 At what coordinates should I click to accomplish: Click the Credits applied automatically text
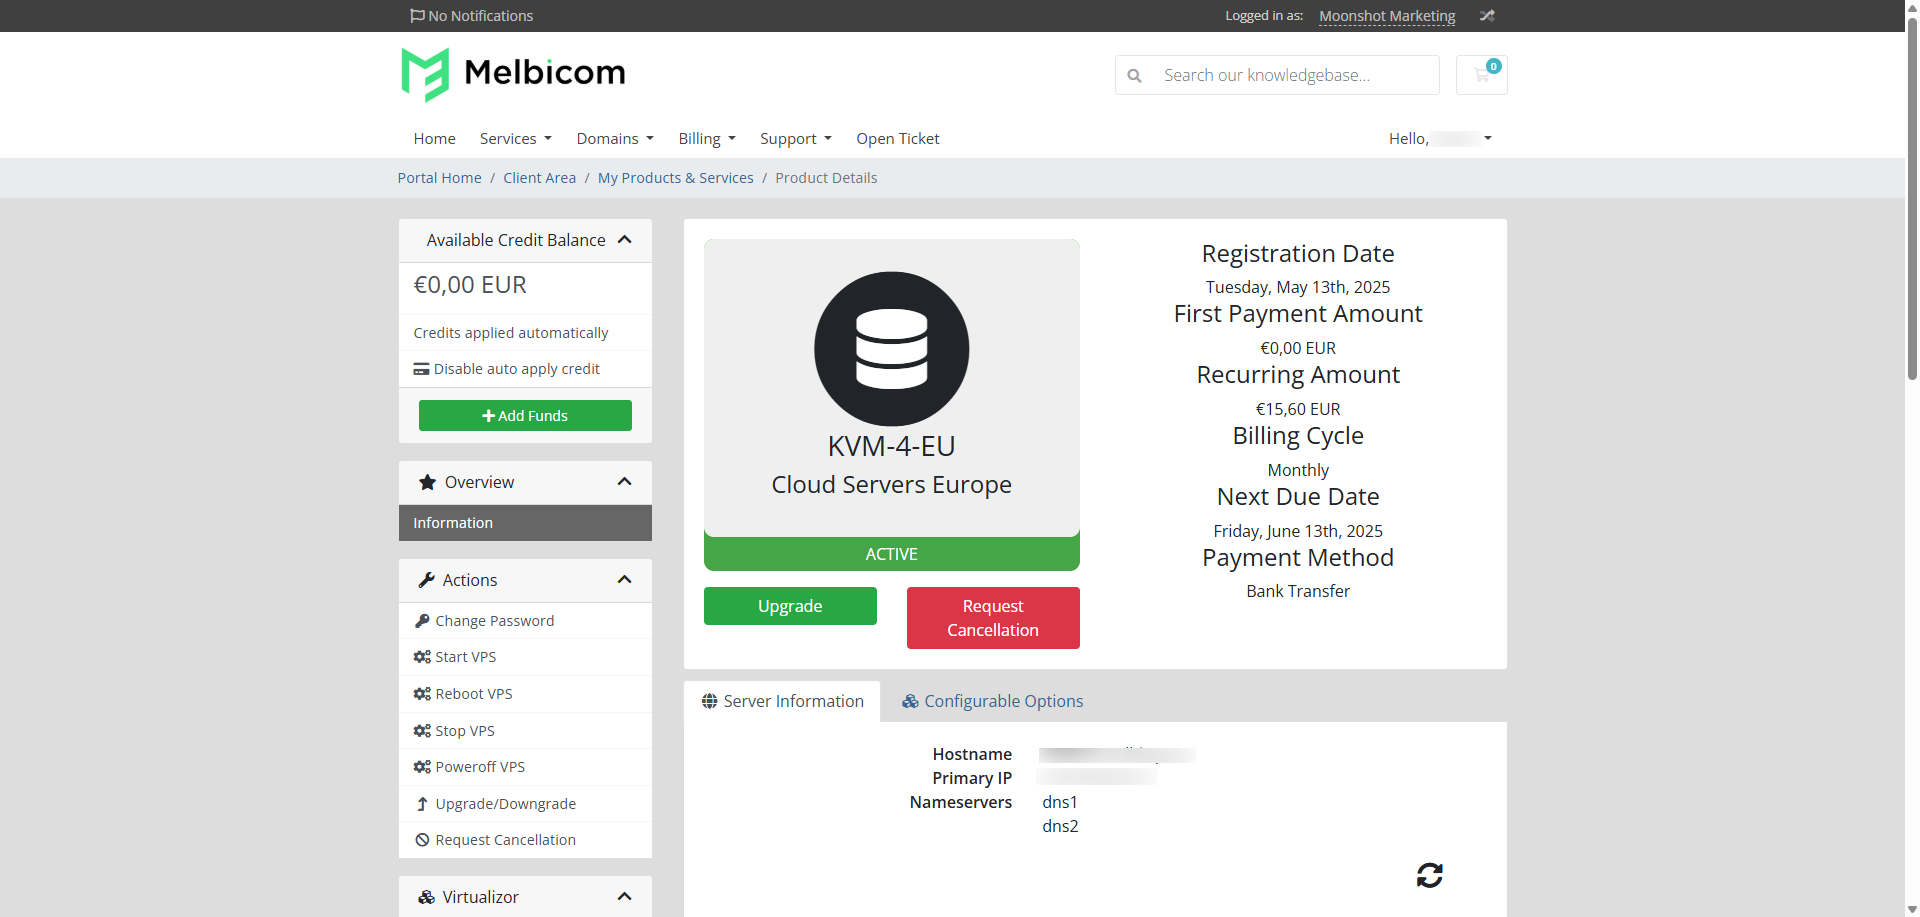pos(510,333)
